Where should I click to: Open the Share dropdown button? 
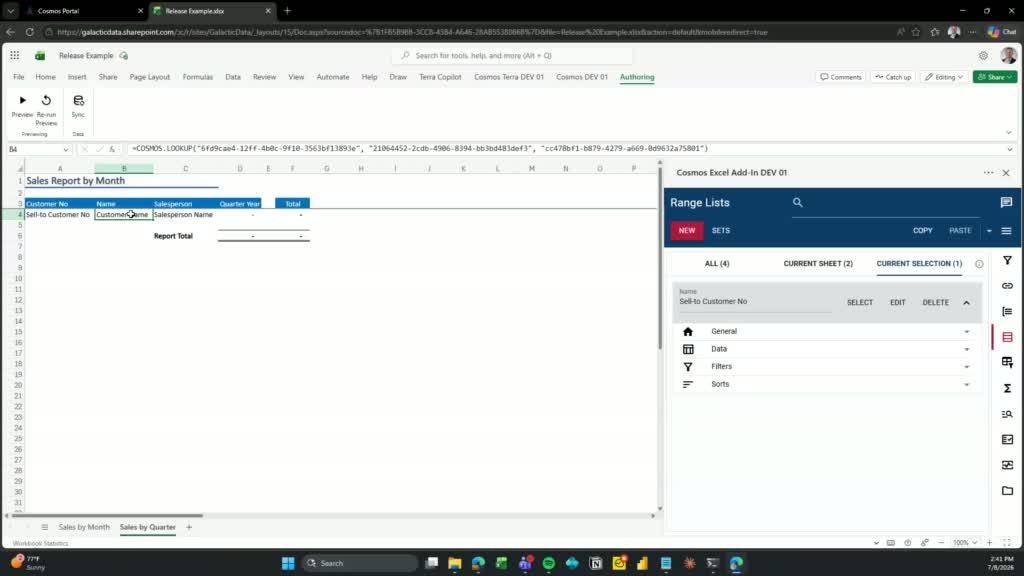[995, 77]
